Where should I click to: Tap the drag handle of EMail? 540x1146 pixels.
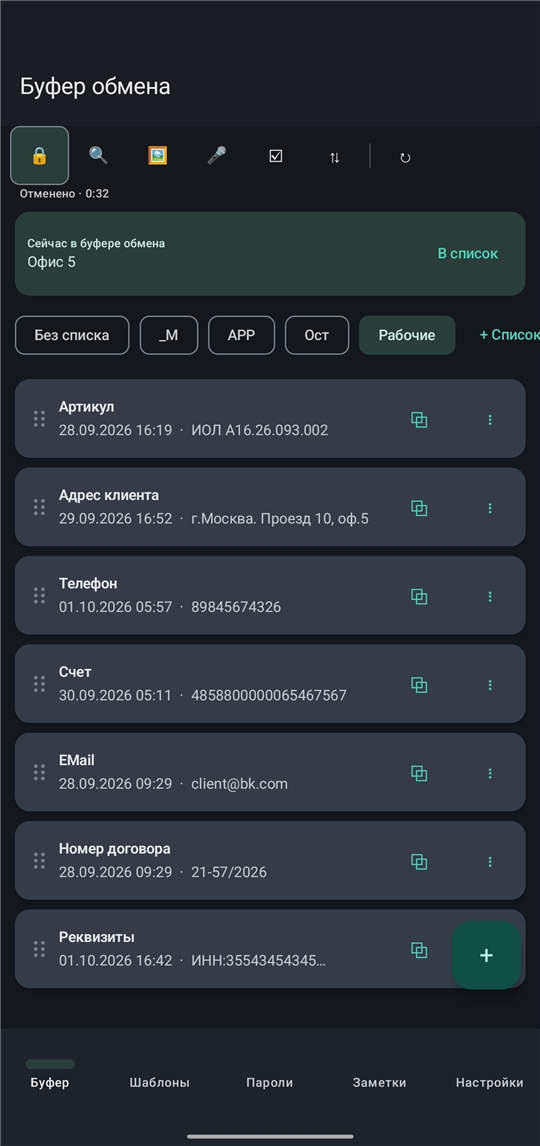[x=39, y=773]
